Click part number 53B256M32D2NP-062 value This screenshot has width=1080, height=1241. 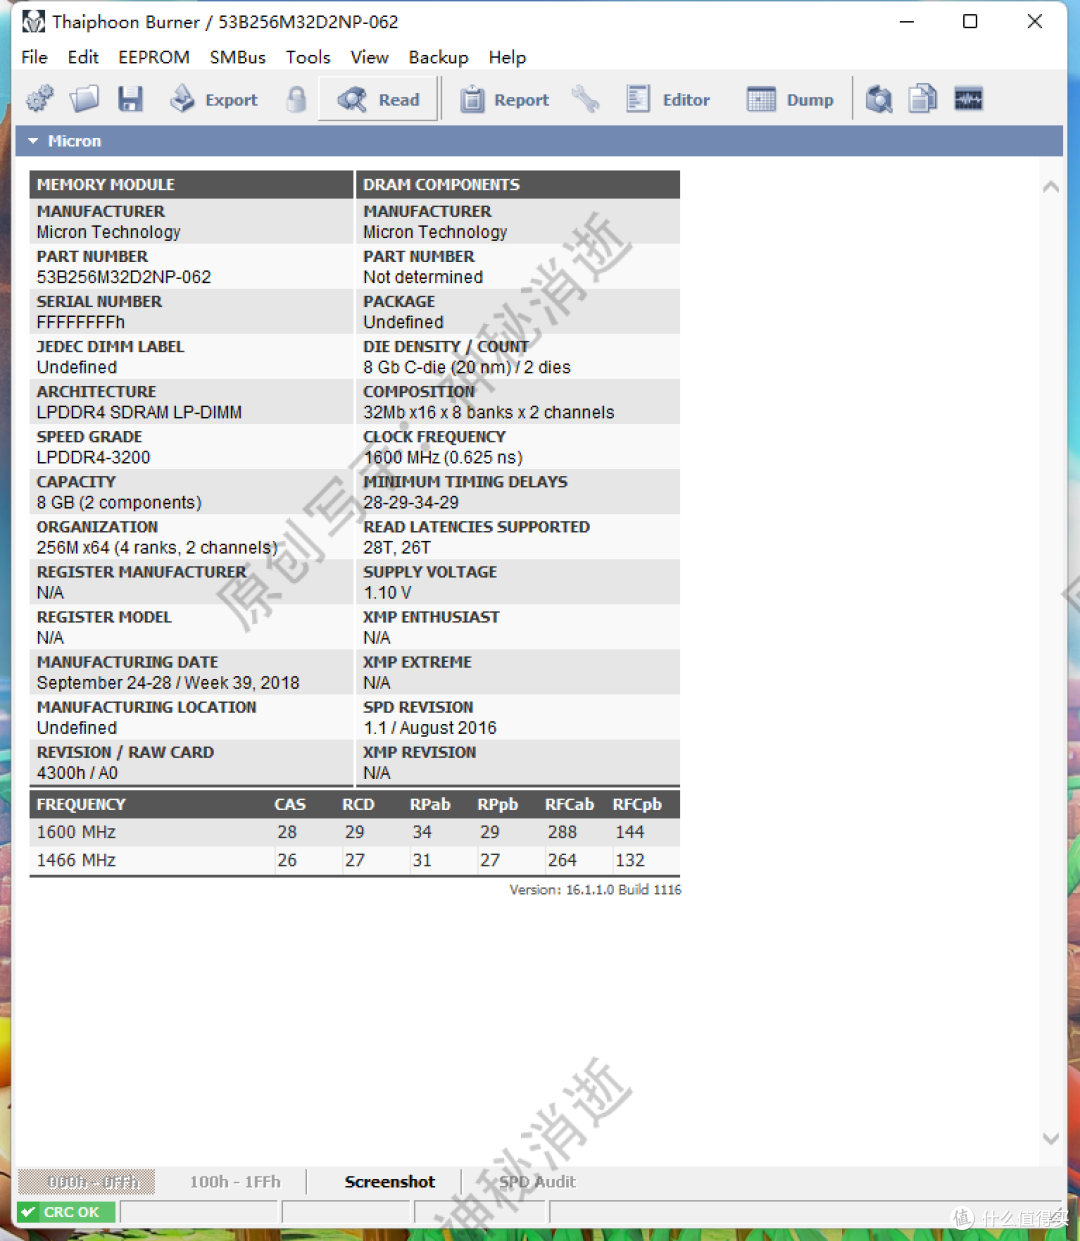click(x=124, y=277)
